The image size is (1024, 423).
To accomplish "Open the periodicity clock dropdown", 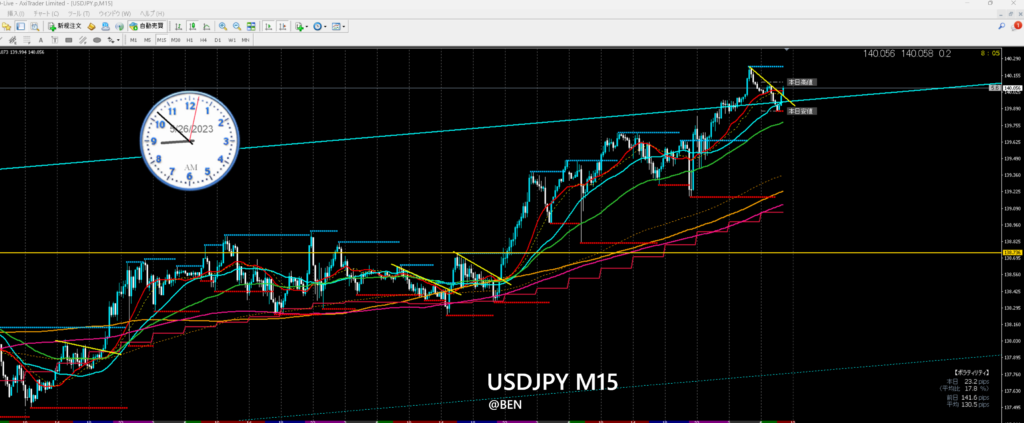I will click(317, 26).
